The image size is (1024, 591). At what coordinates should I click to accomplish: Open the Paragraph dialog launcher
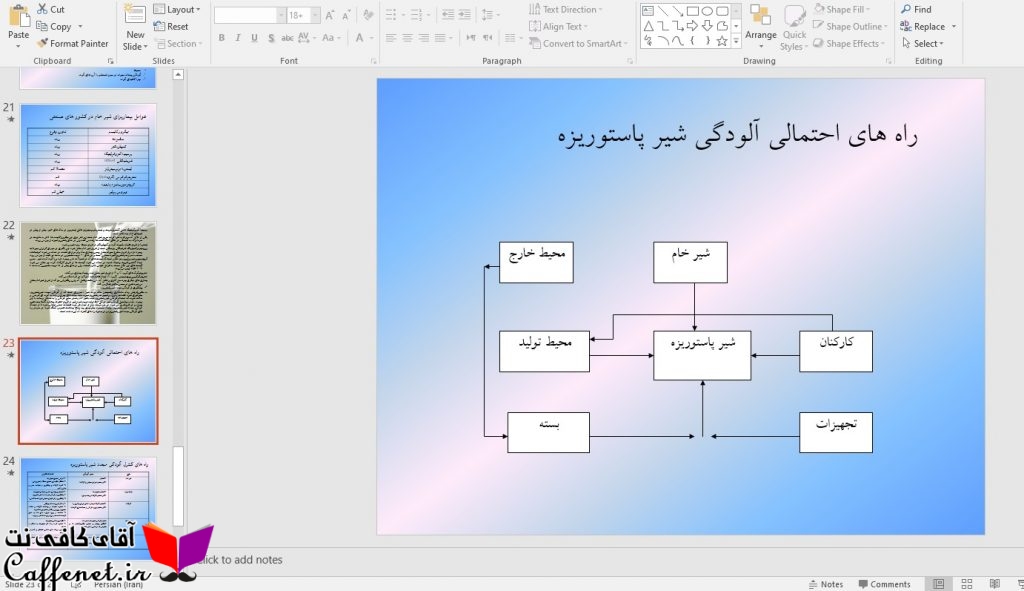[x=630, y=61]
